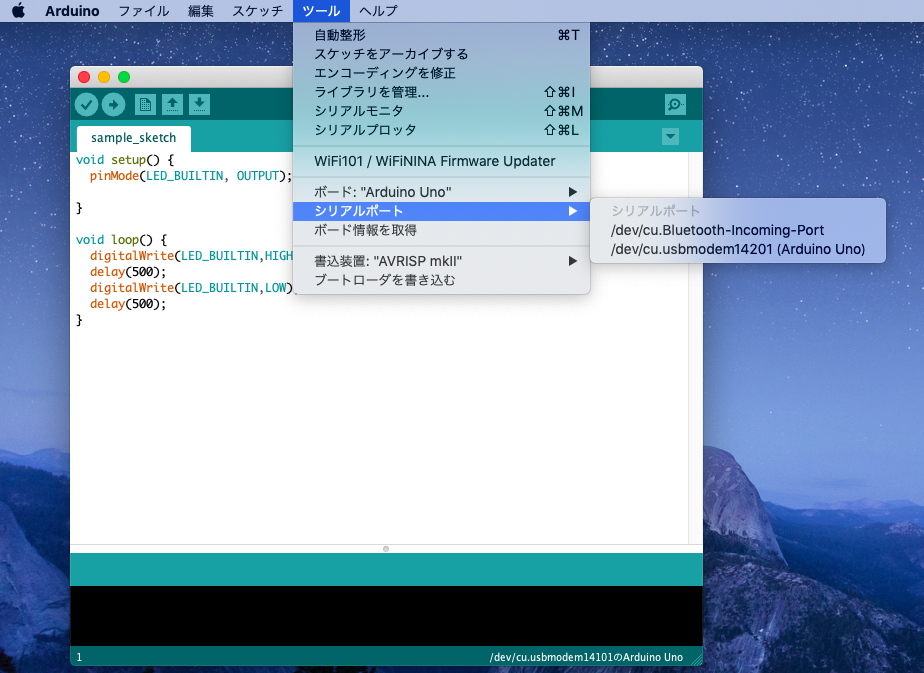Image resolution: width=924 pixels, height=673 pixels.
Task: Open the ヘルプ menu
Action: (x=378, y=11)
